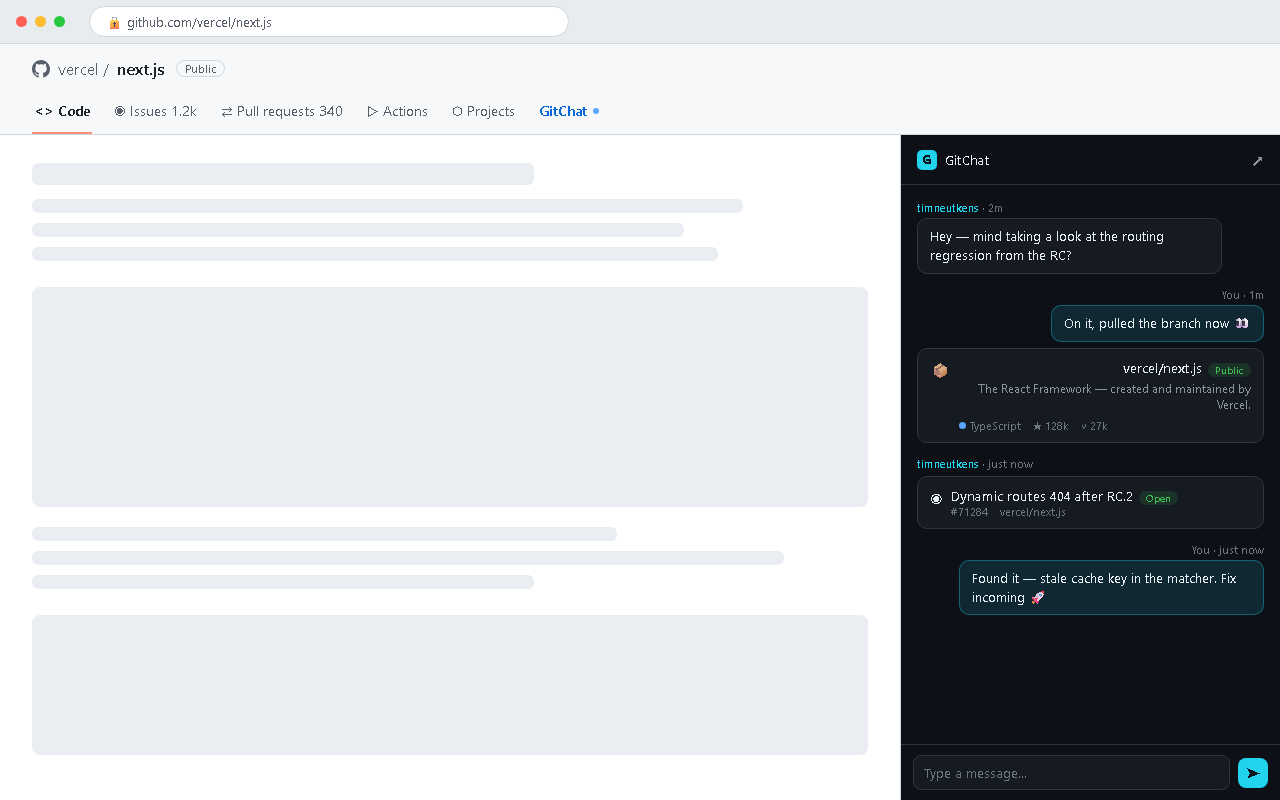
Task: Click the open issue circle icon
Action: point(936,498)
